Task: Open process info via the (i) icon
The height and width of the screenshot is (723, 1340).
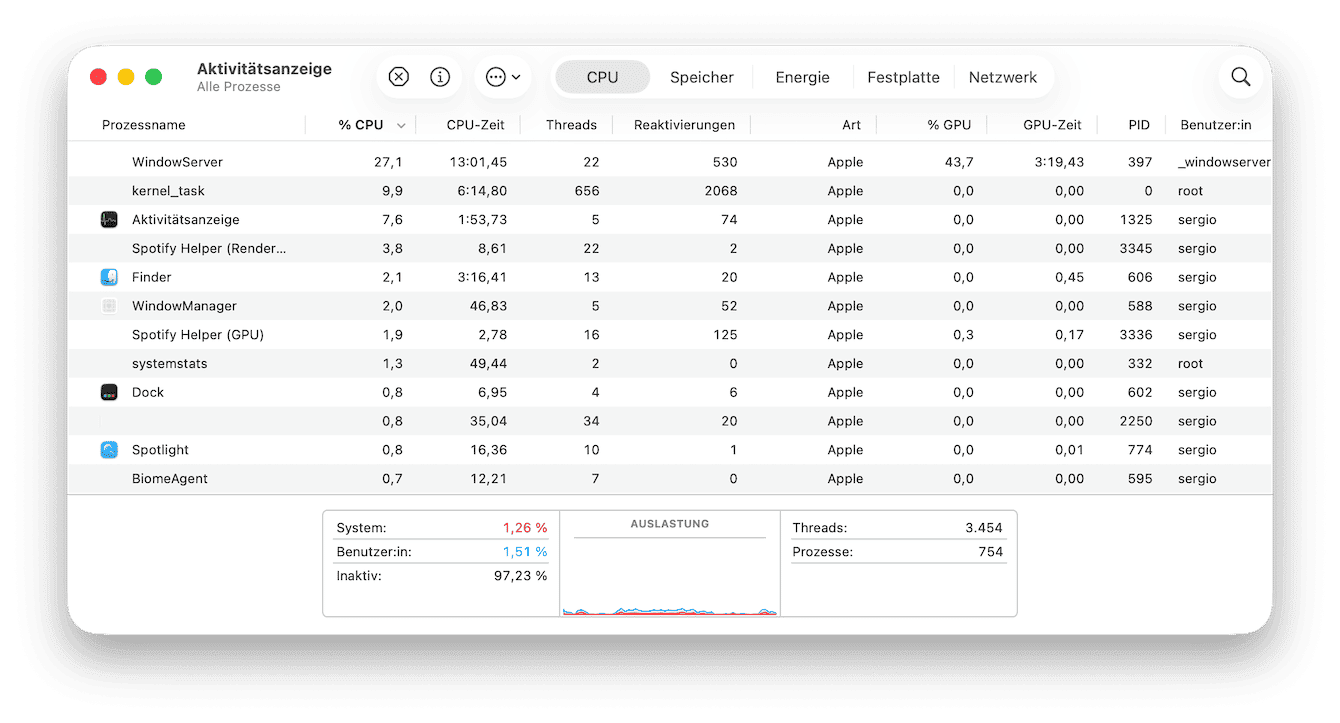Action: (438, 76)
